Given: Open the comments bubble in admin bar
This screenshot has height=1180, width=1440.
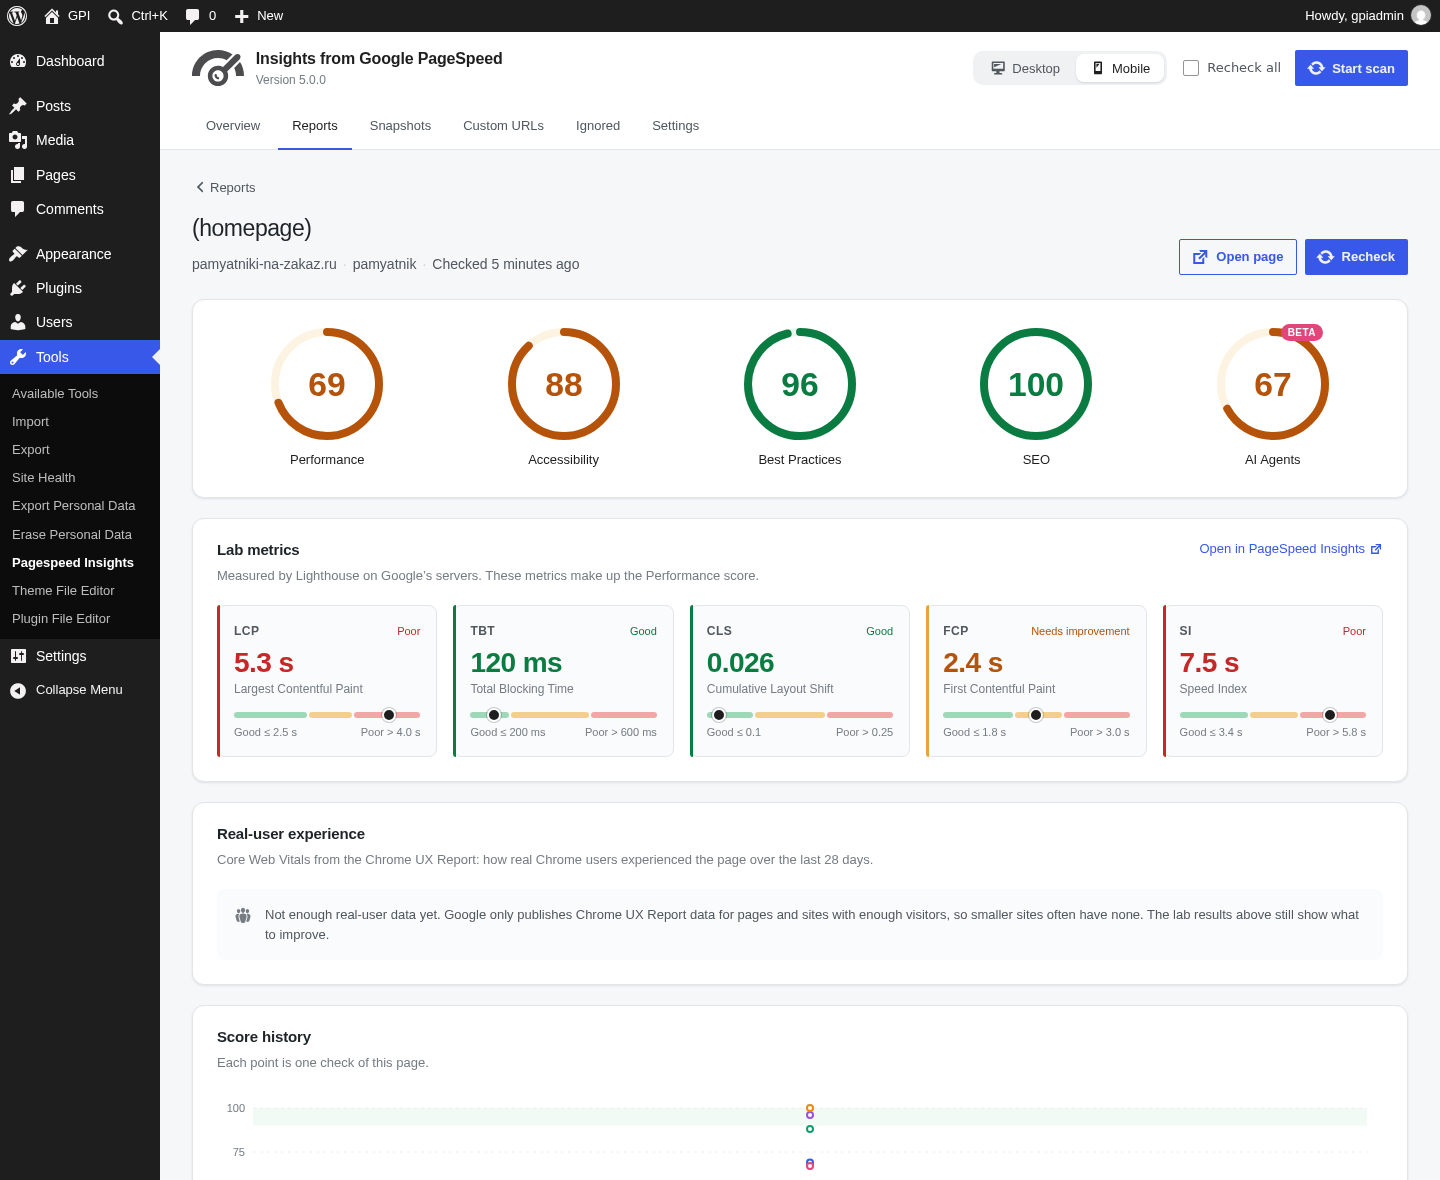Looking at the screenshot, I should click(193, 16).
